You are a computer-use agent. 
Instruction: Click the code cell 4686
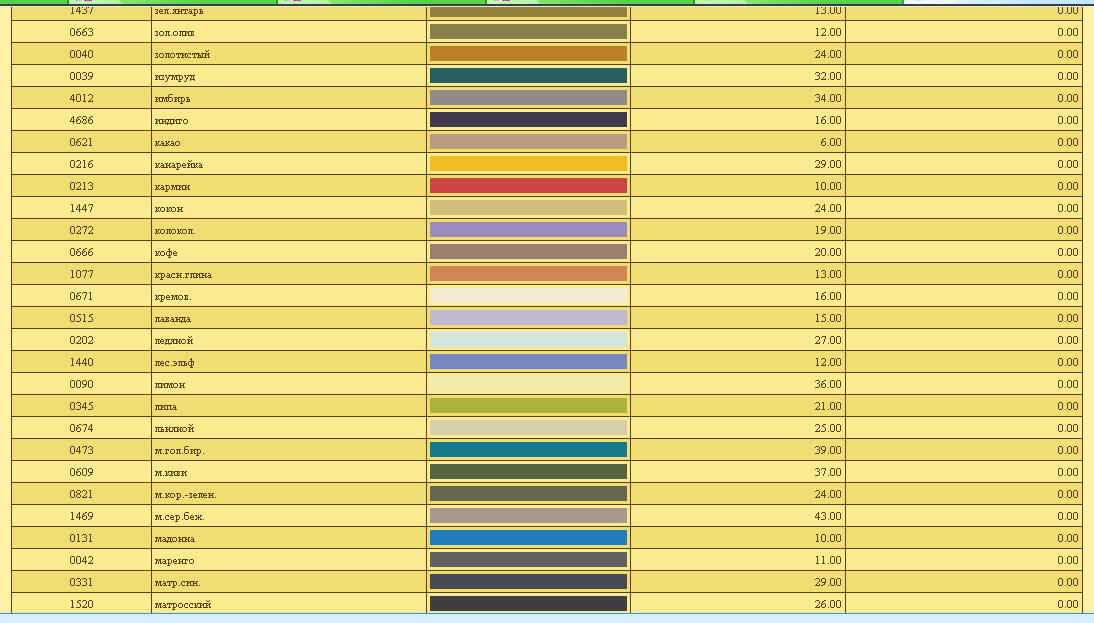pyautogui.click(x=82, y=120)
